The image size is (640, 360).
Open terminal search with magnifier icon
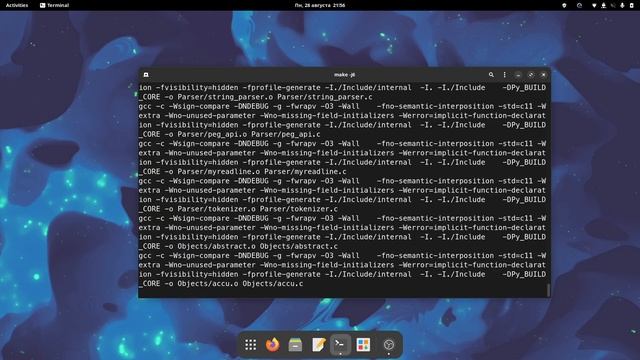(x=491, y=75)
